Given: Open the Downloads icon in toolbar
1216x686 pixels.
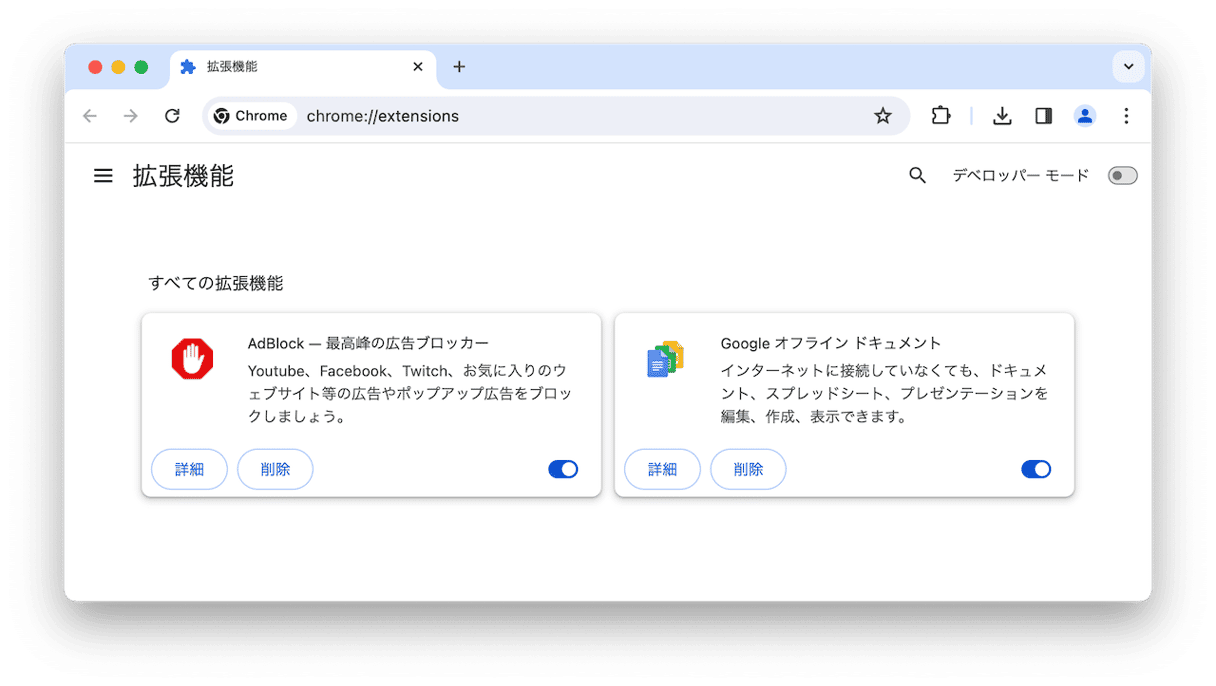Looking at the screenshot, I should (1001, 116).
